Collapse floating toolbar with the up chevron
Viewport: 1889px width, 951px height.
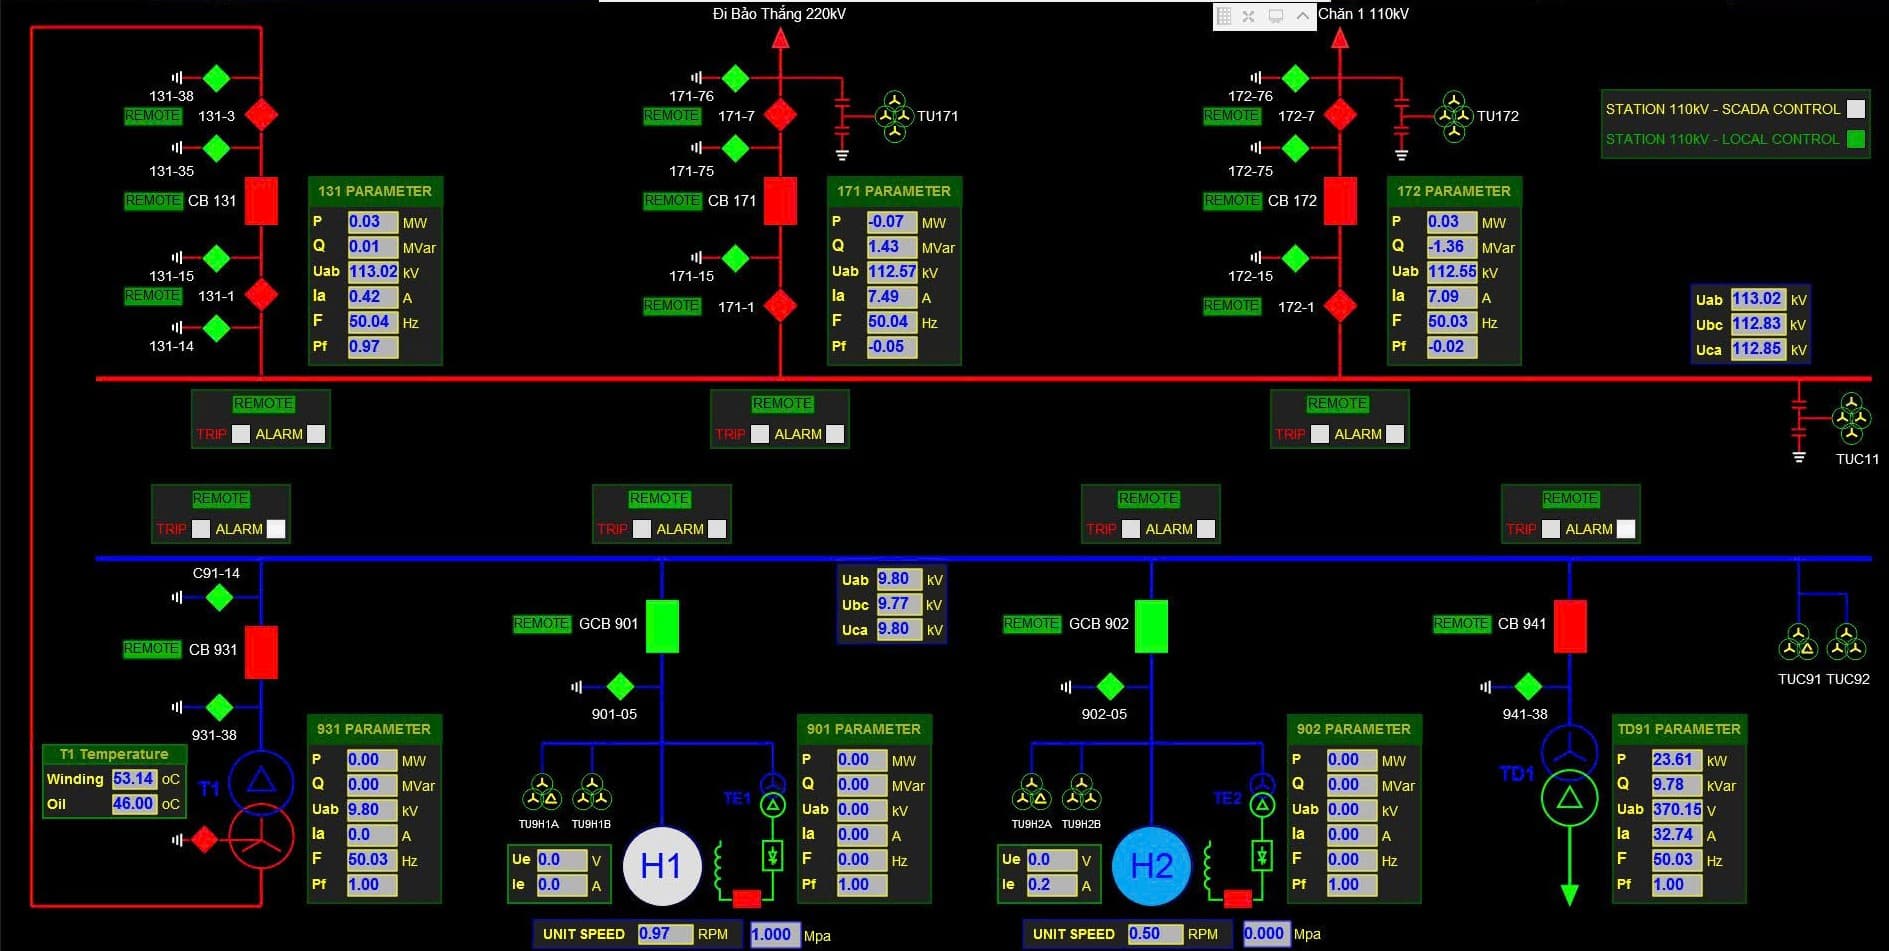(1302, 16)
